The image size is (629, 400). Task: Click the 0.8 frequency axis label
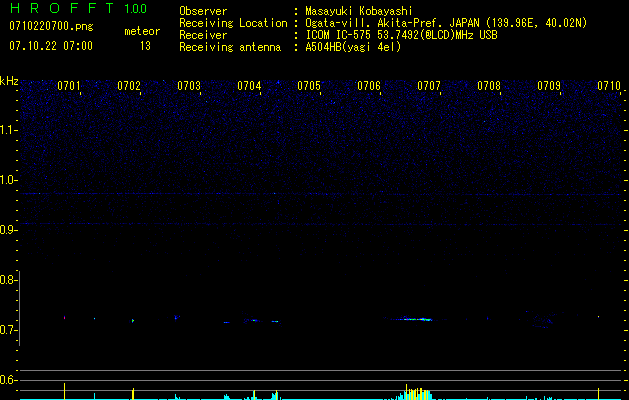tap(8, 280)
